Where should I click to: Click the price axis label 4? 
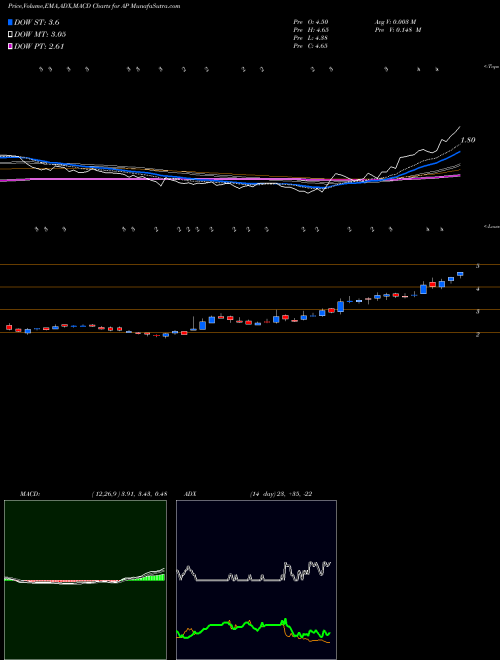478,289
